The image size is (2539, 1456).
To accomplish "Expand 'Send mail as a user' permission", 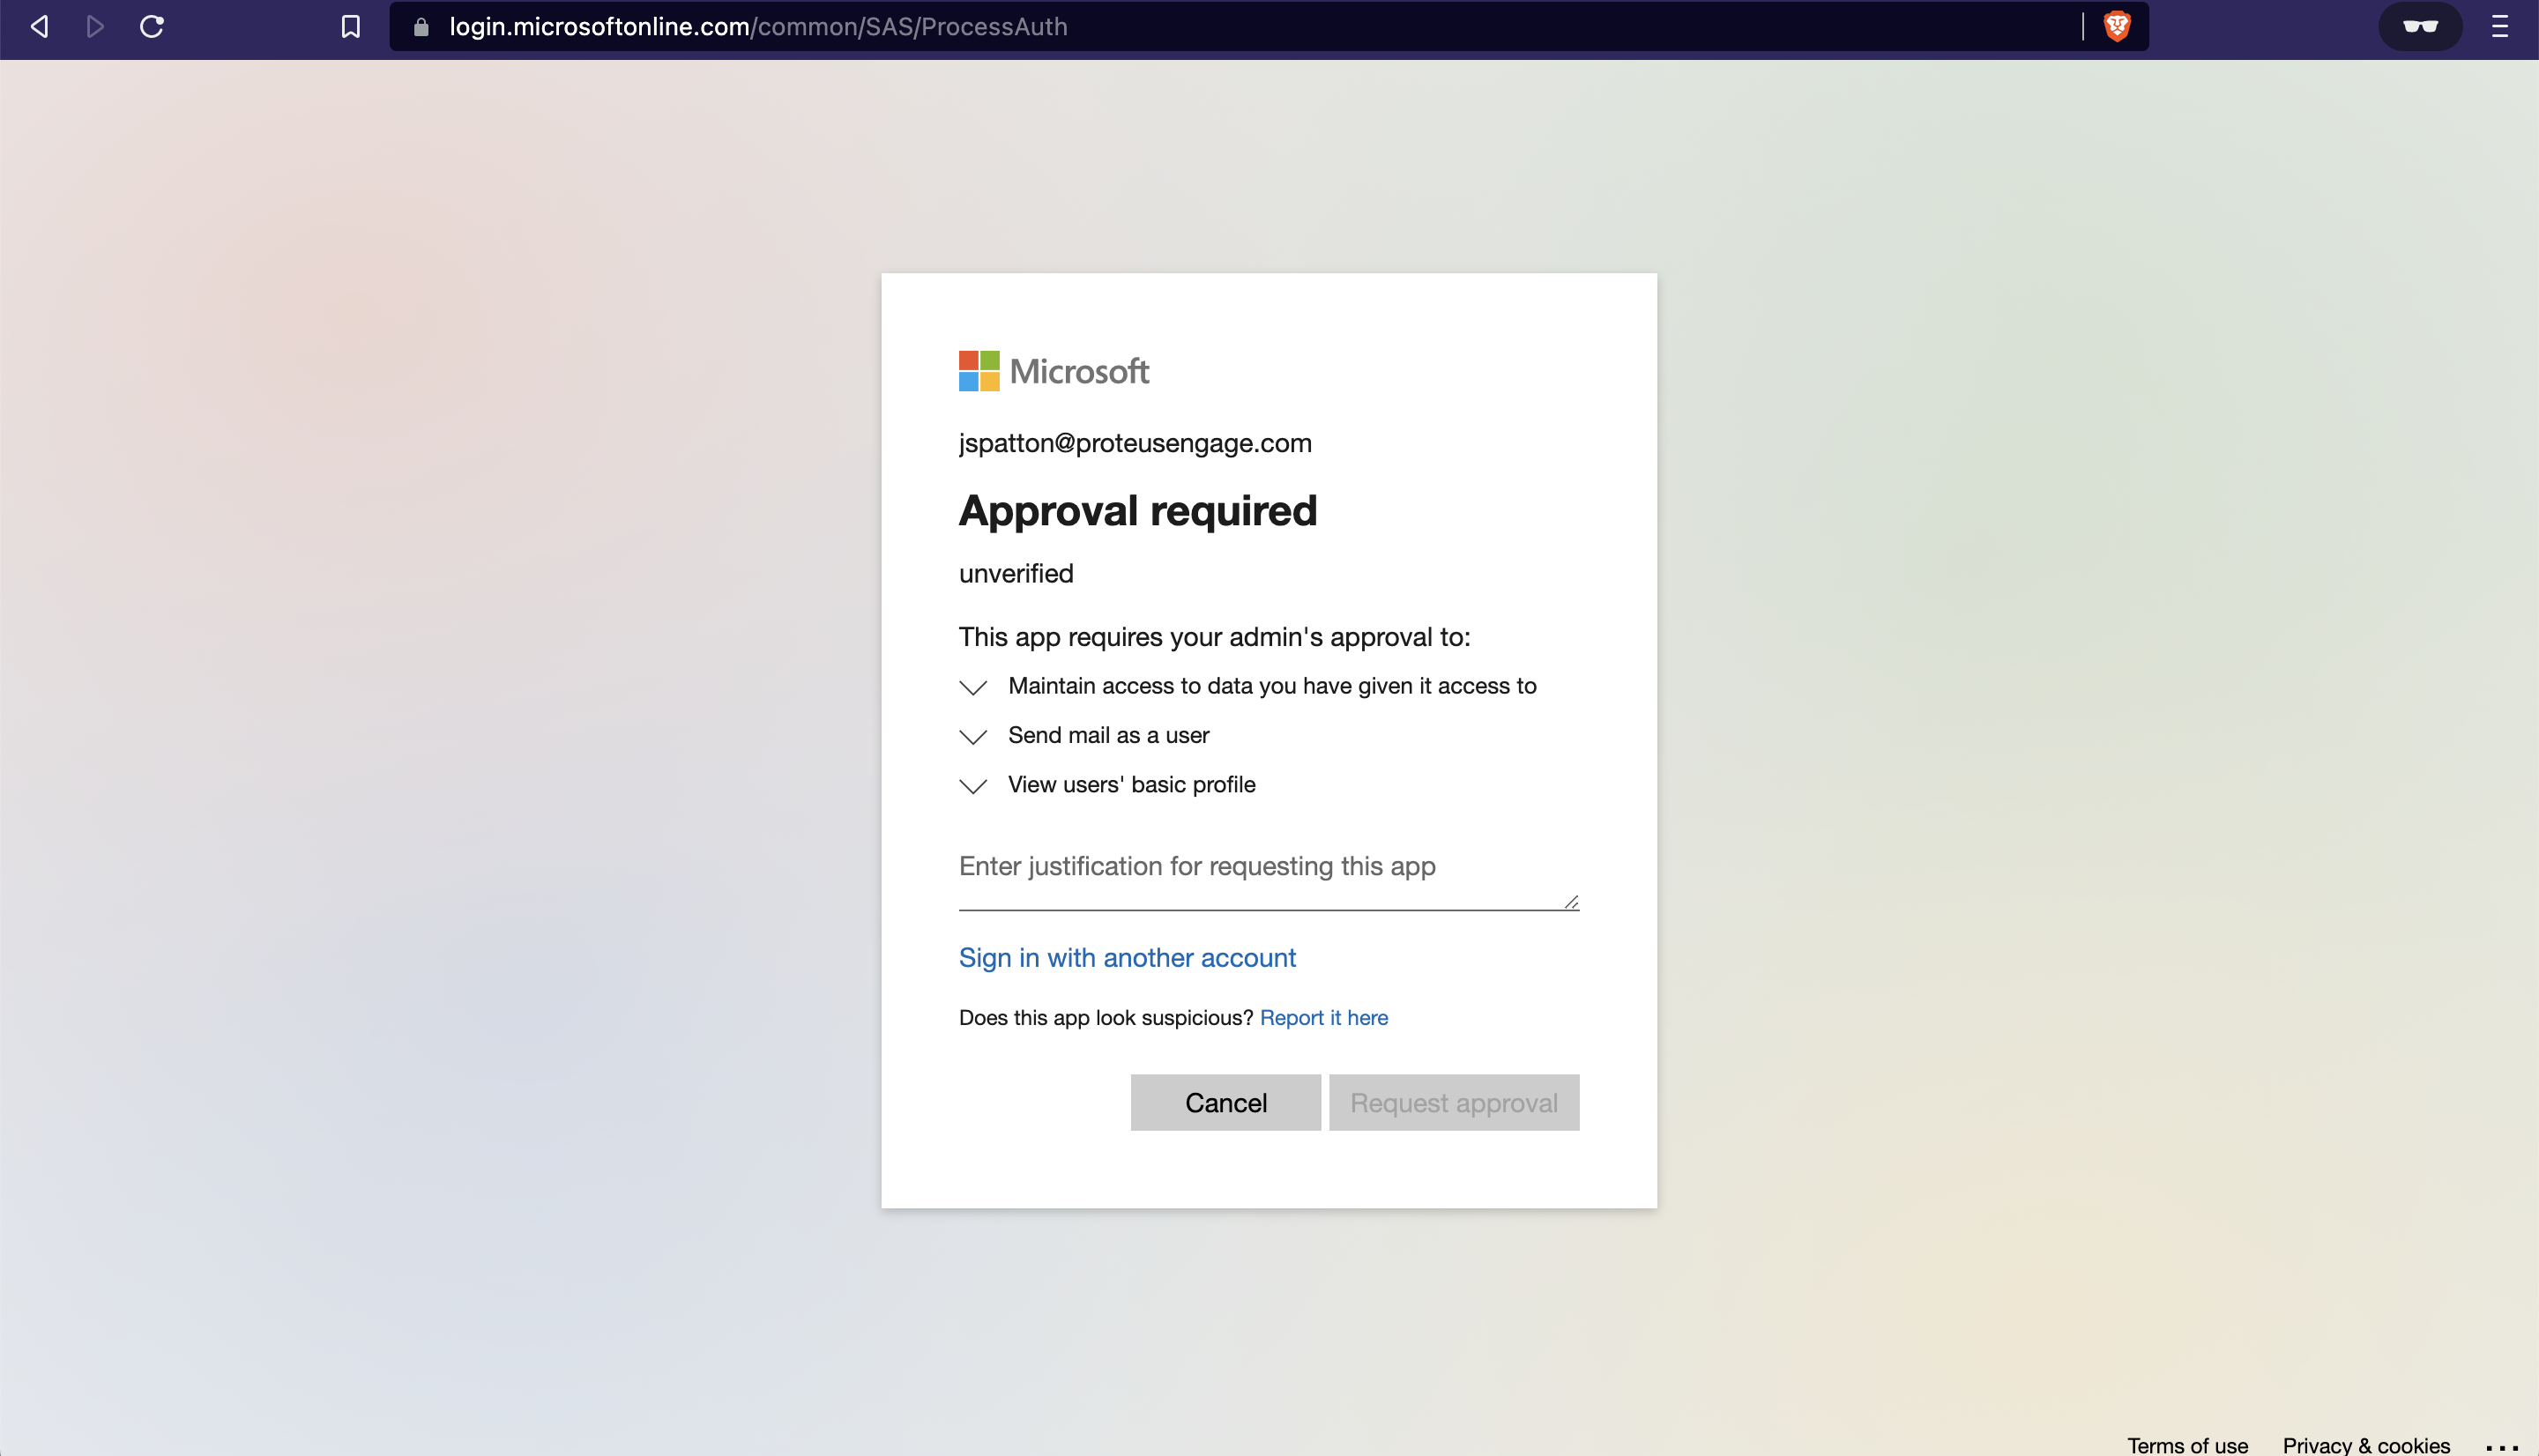I will tap(973, 737).
